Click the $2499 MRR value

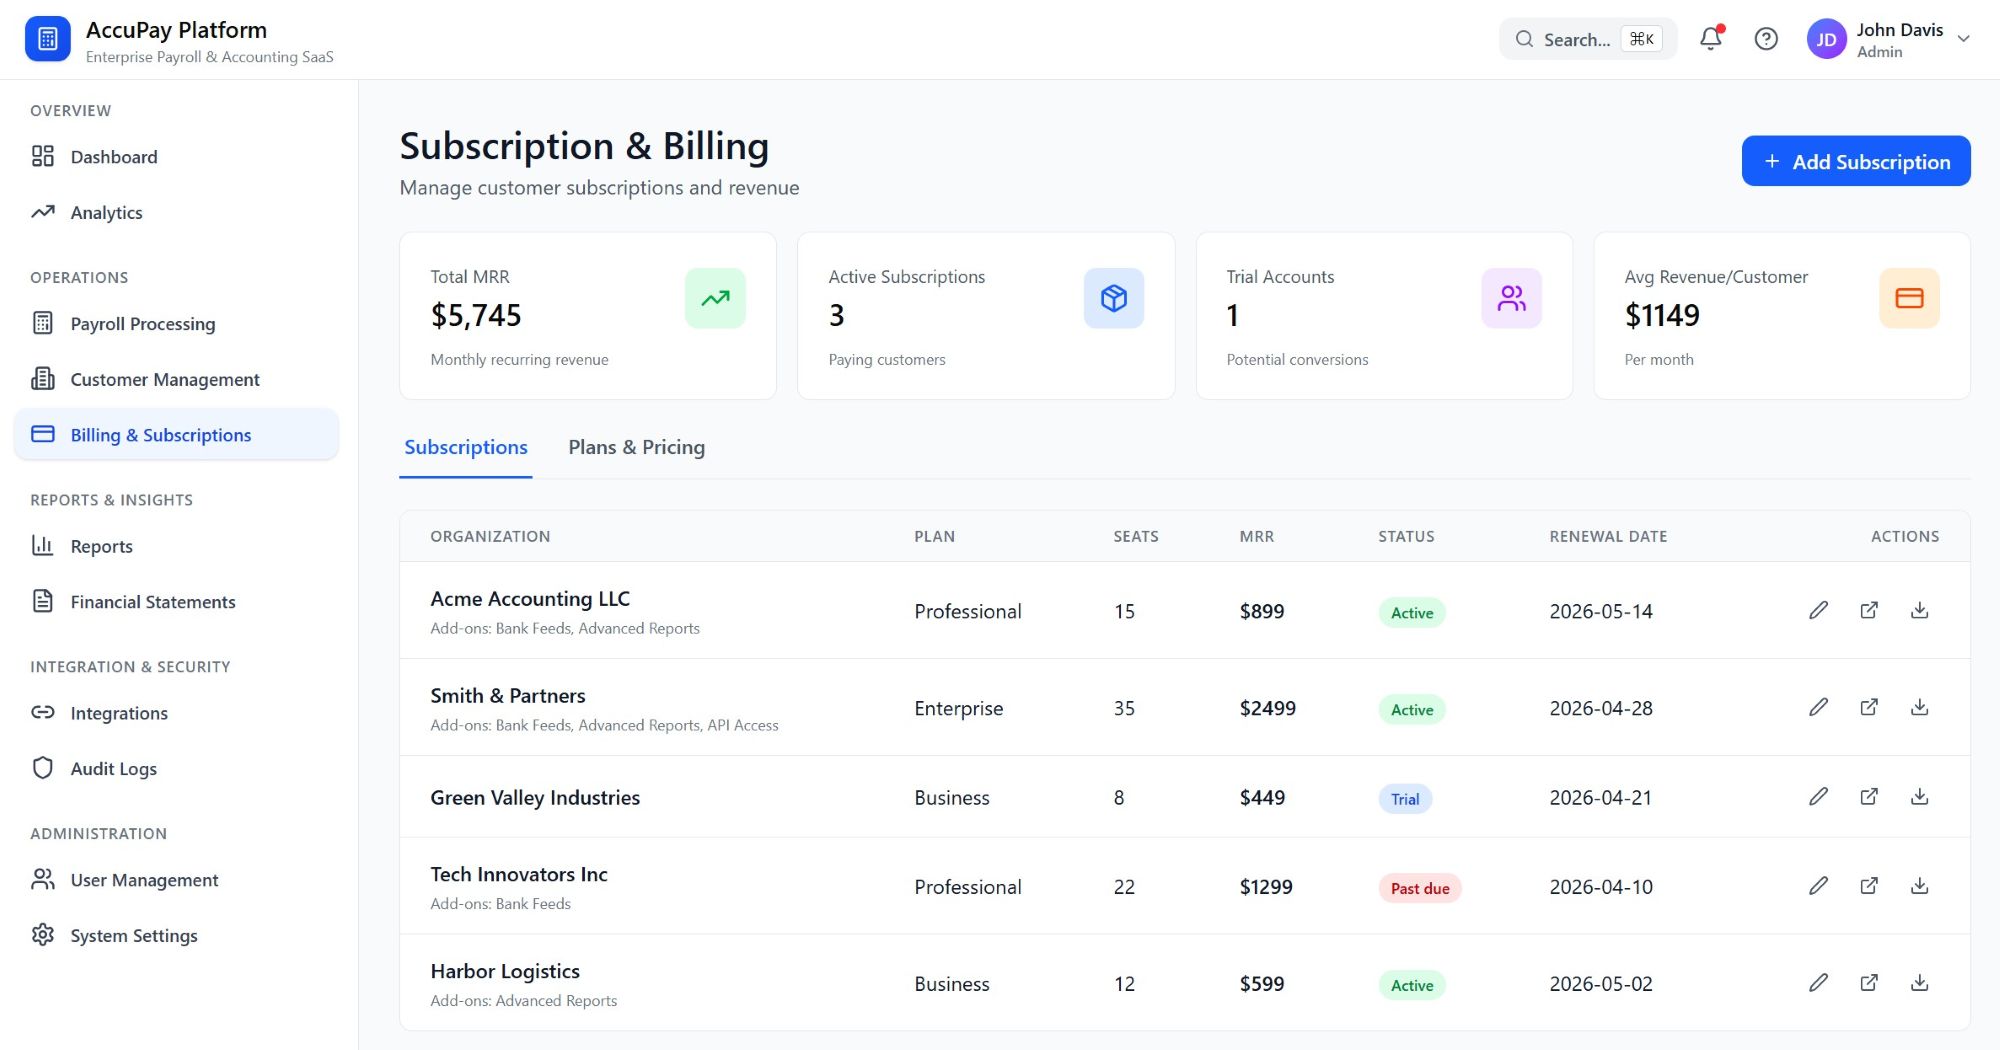click(1267, 707)
